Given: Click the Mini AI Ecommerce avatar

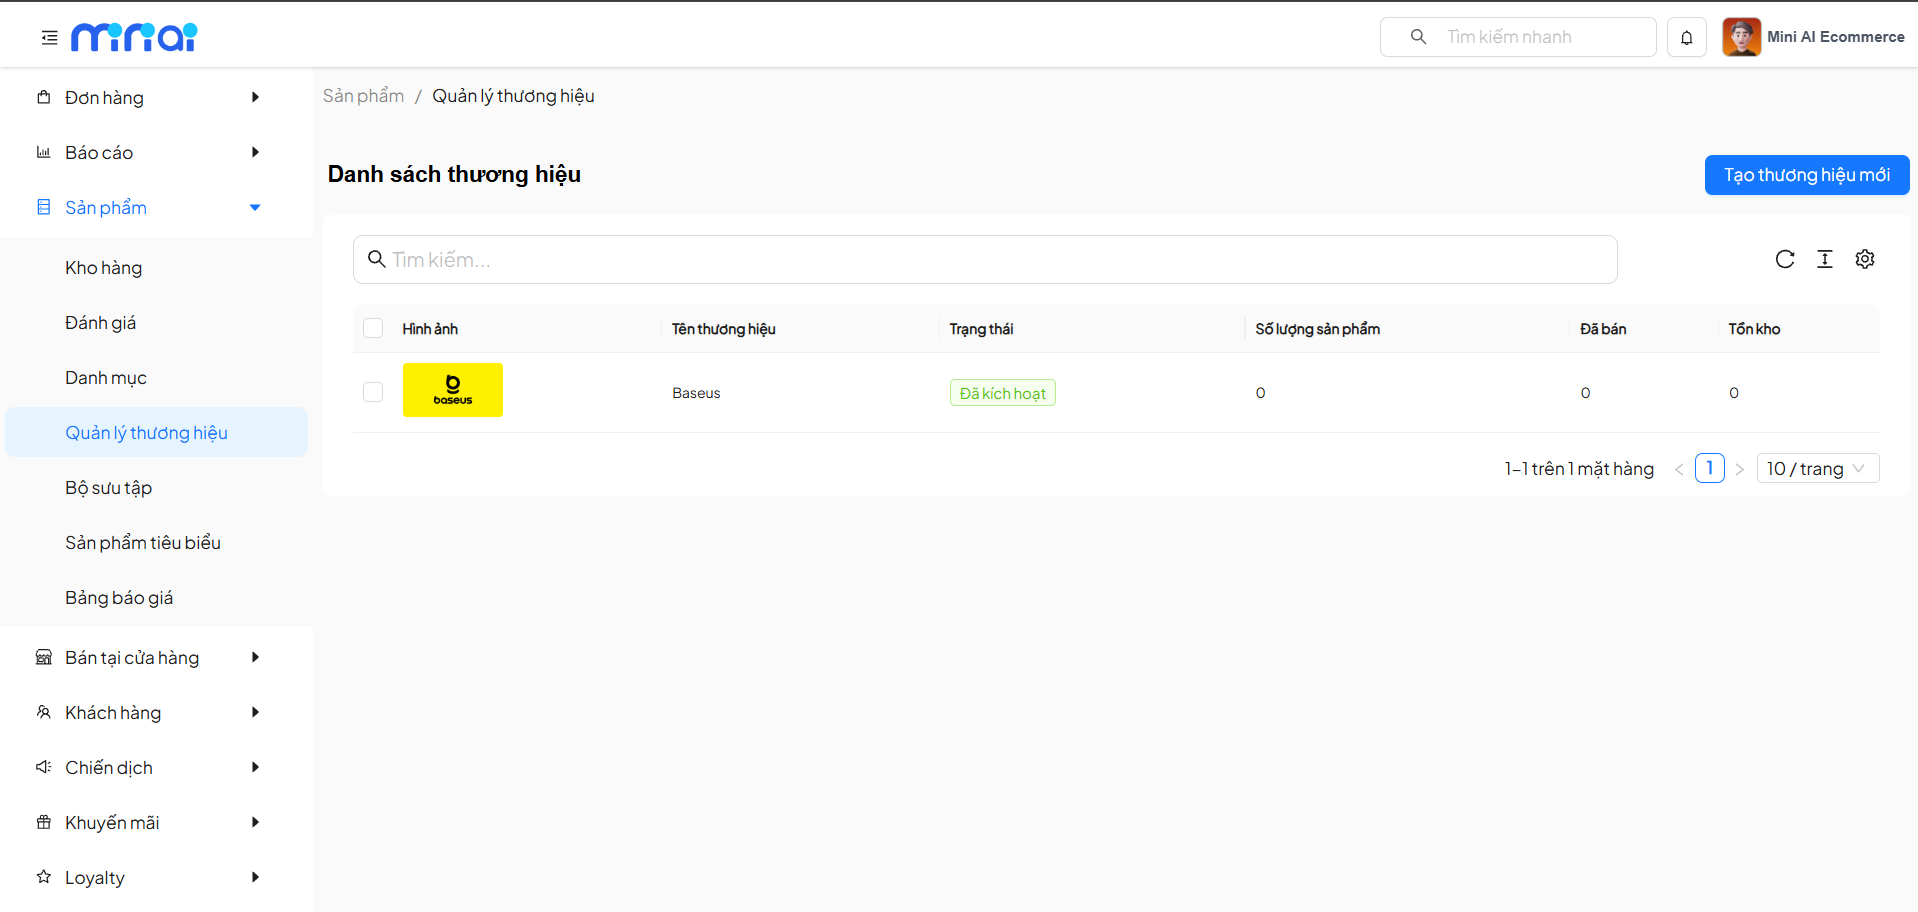Looking at the screenshot, I should pos(1741,37).
